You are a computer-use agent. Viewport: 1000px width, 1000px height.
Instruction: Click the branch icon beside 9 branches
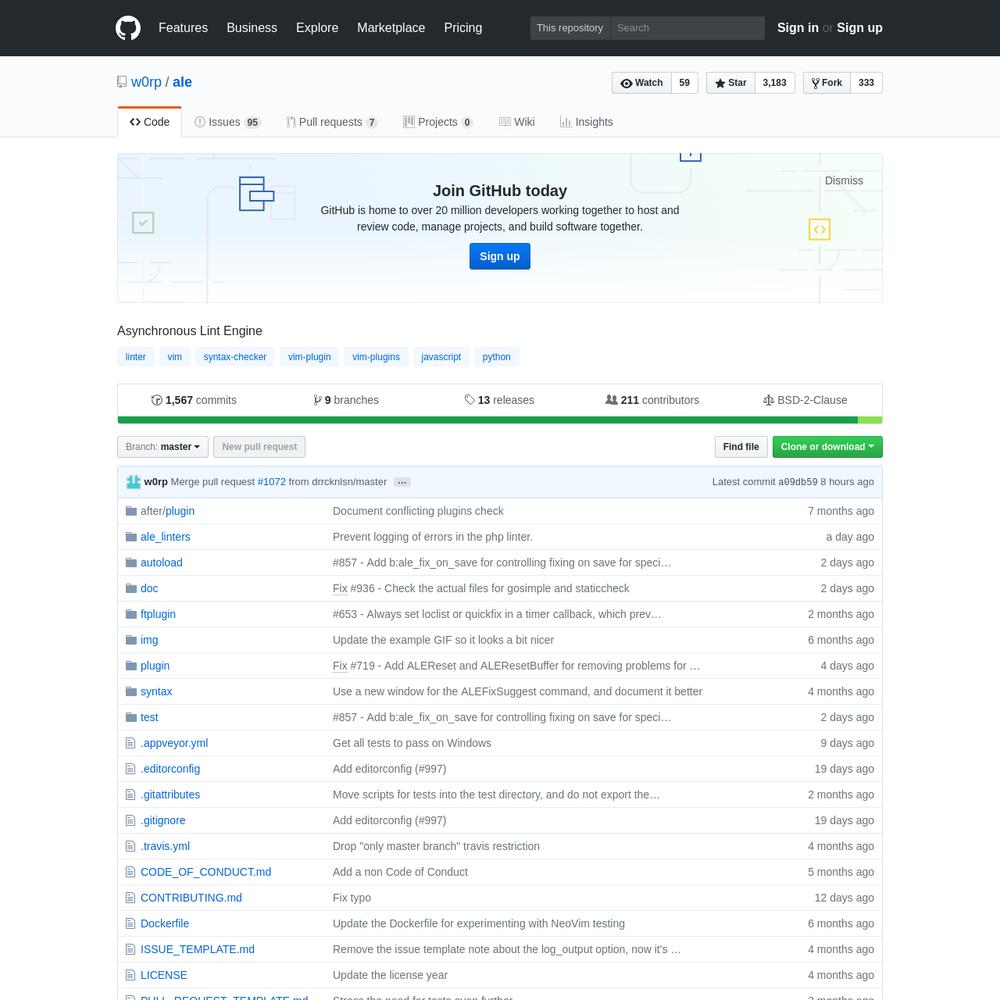coord(317,400)
